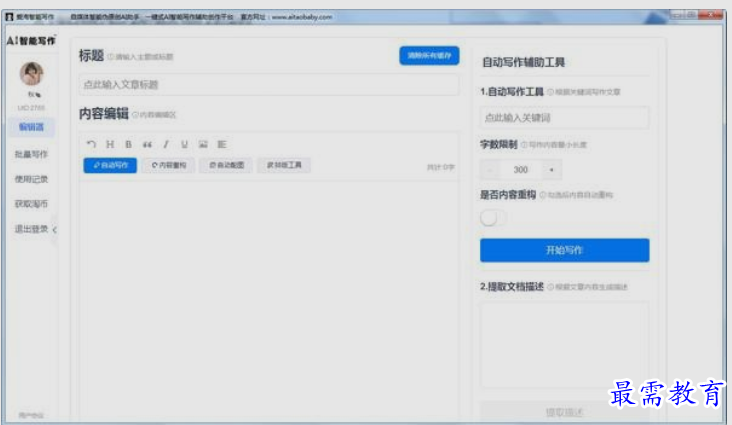Toggle the 是否内容重构 switch
The image size is (732, 425).
(493, 218)
